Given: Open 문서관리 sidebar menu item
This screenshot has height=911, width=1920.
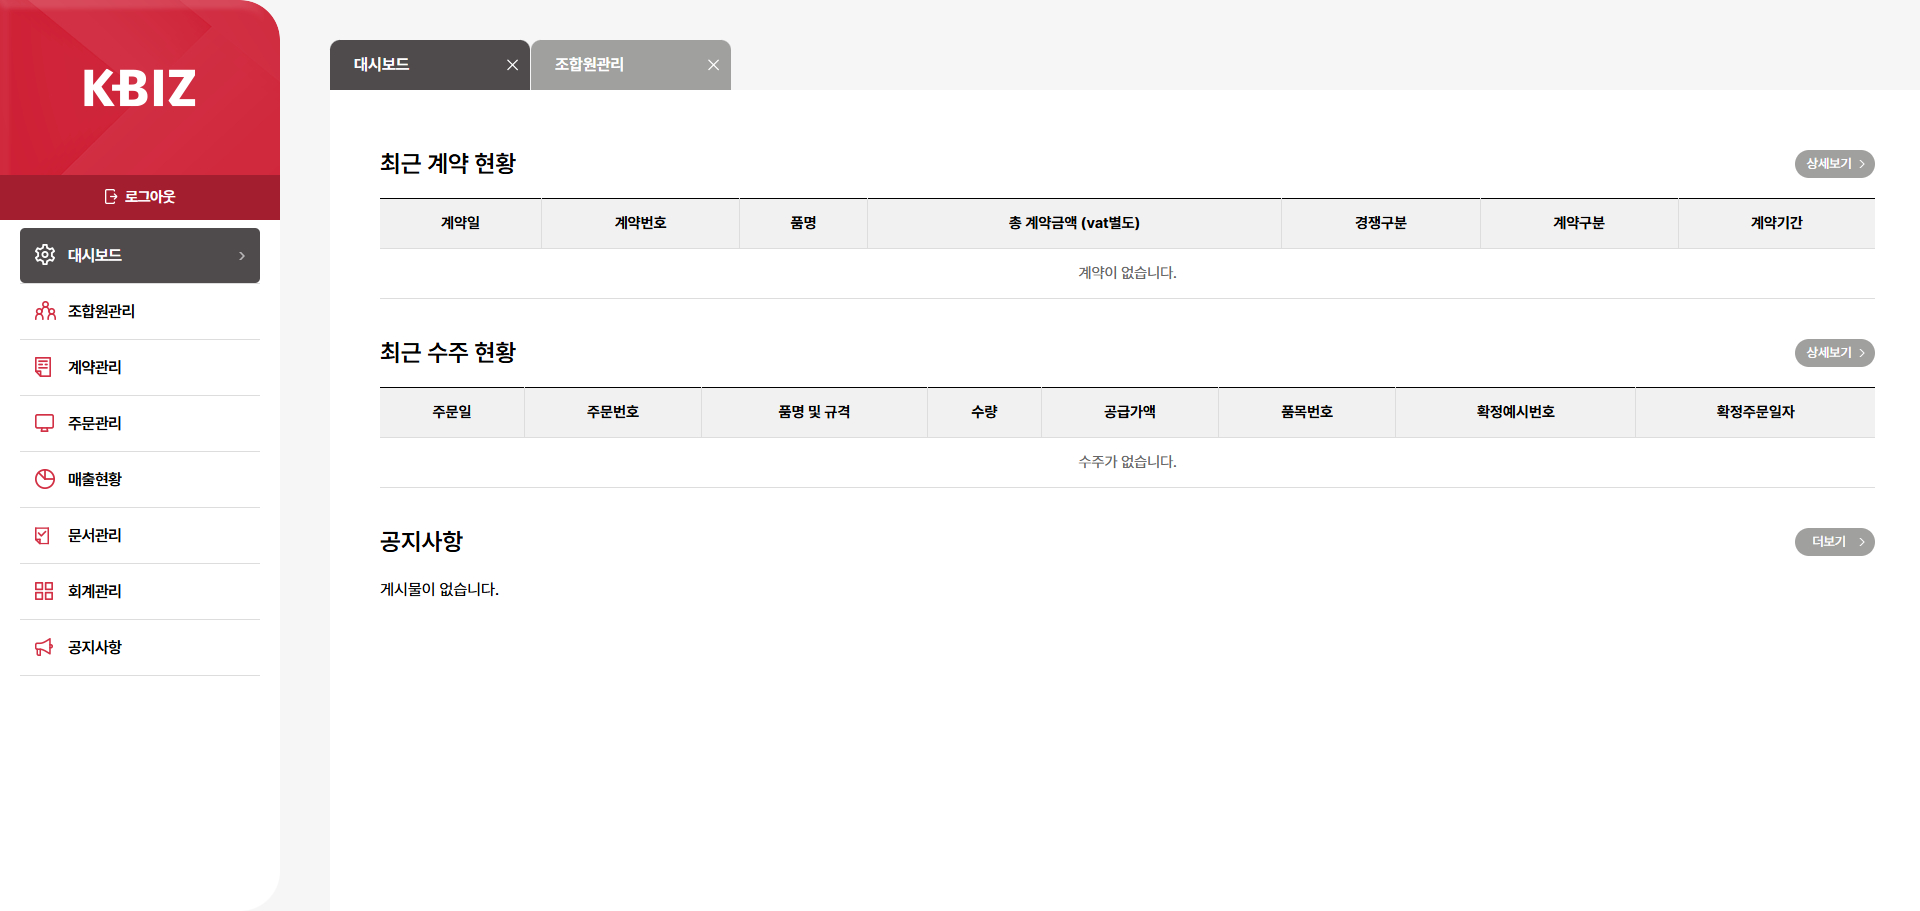Looking at the screenshot, I should (140, 535).
